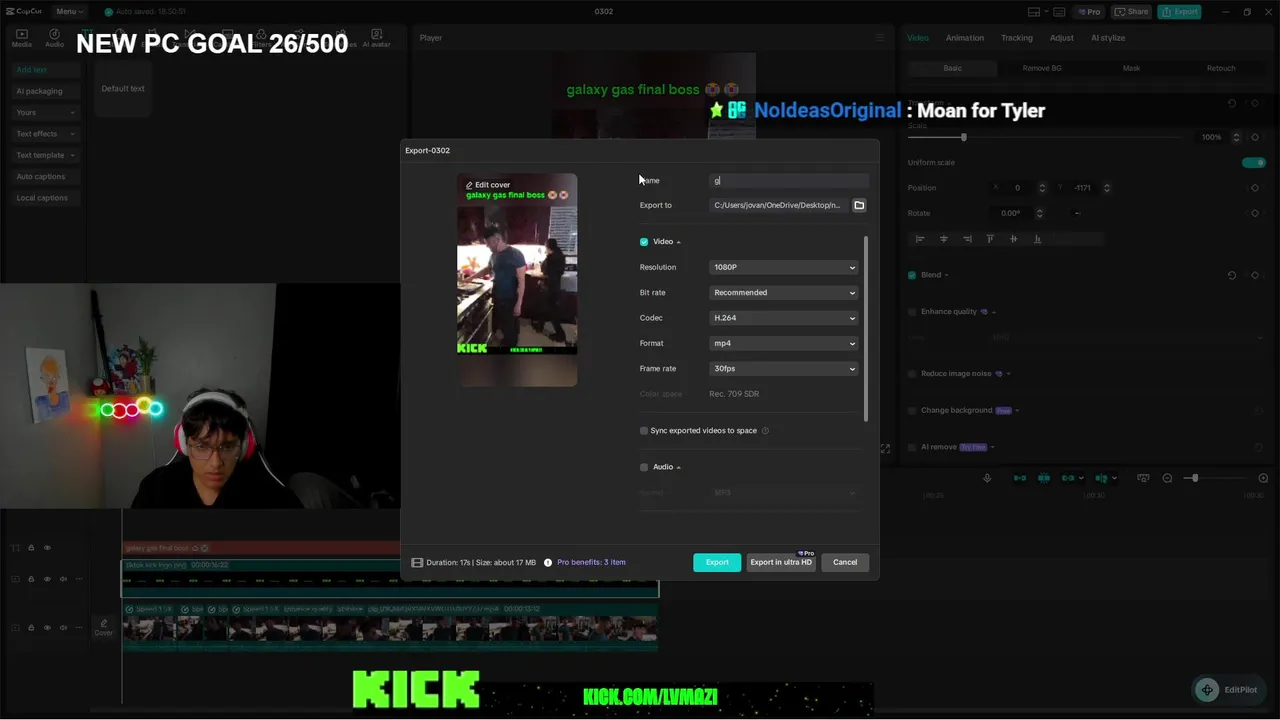This screenshot has height=720, width=1280.
Task: Enable Enhance quality checkbox
Action: [912, 312]
